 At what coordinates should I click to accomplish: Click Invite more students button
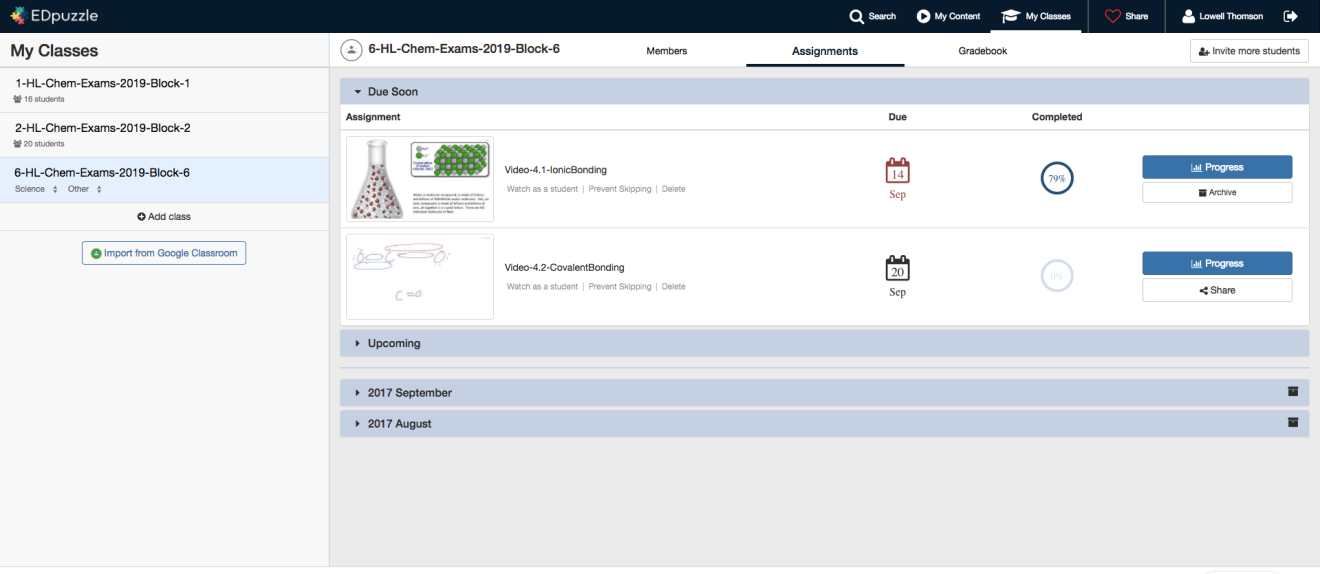click(1249, 51)
